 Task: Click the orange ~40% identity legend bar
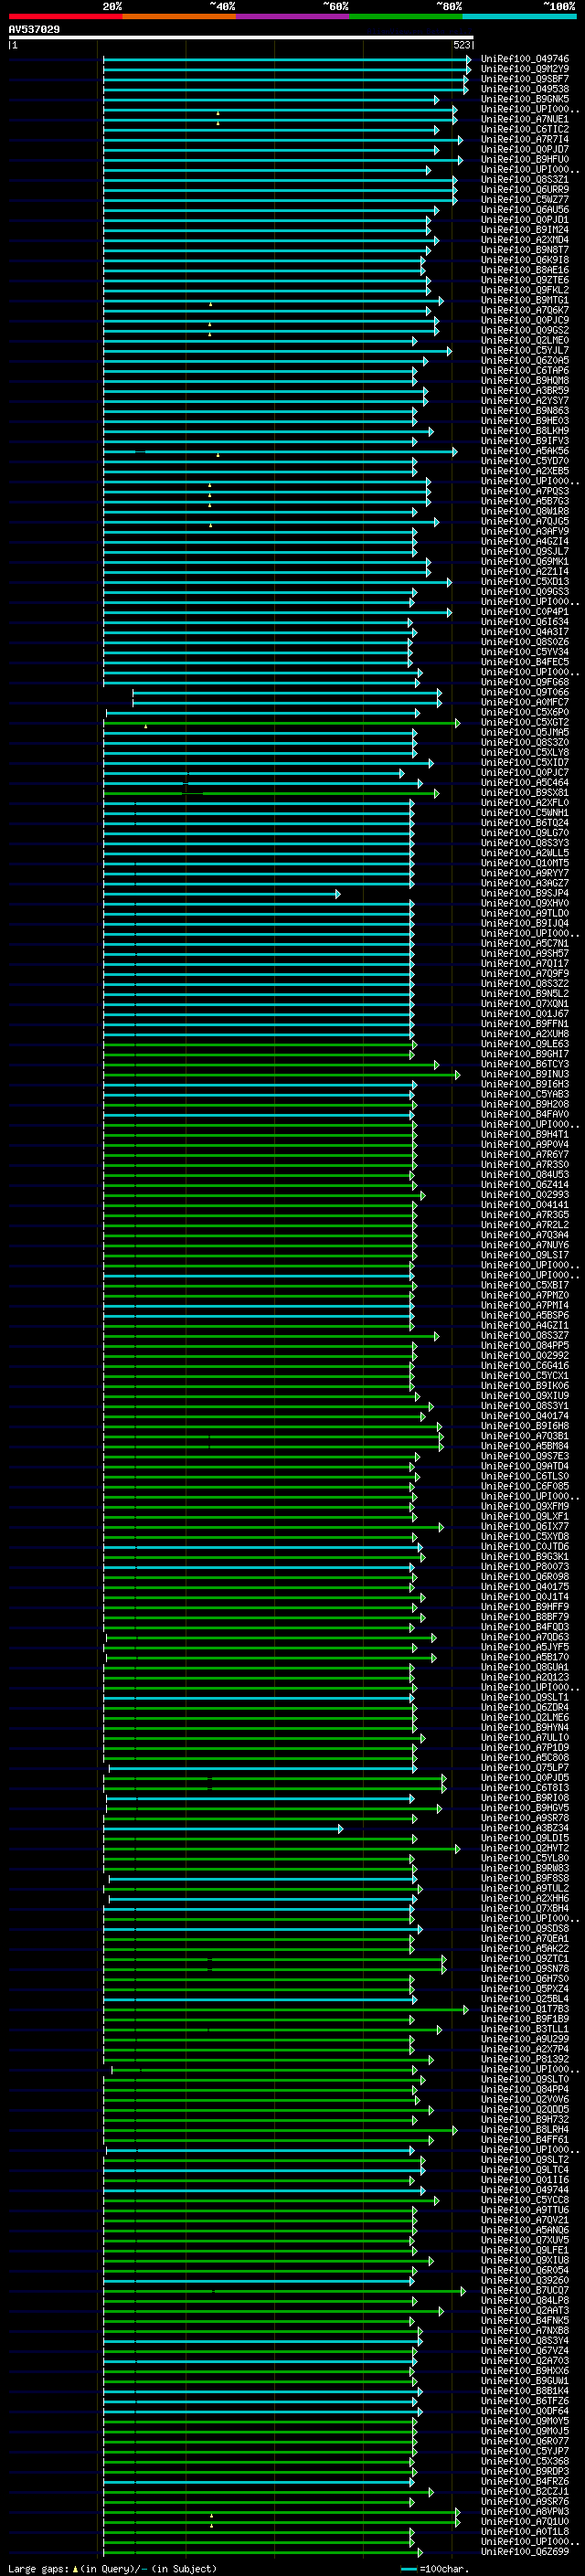point(179,16)
